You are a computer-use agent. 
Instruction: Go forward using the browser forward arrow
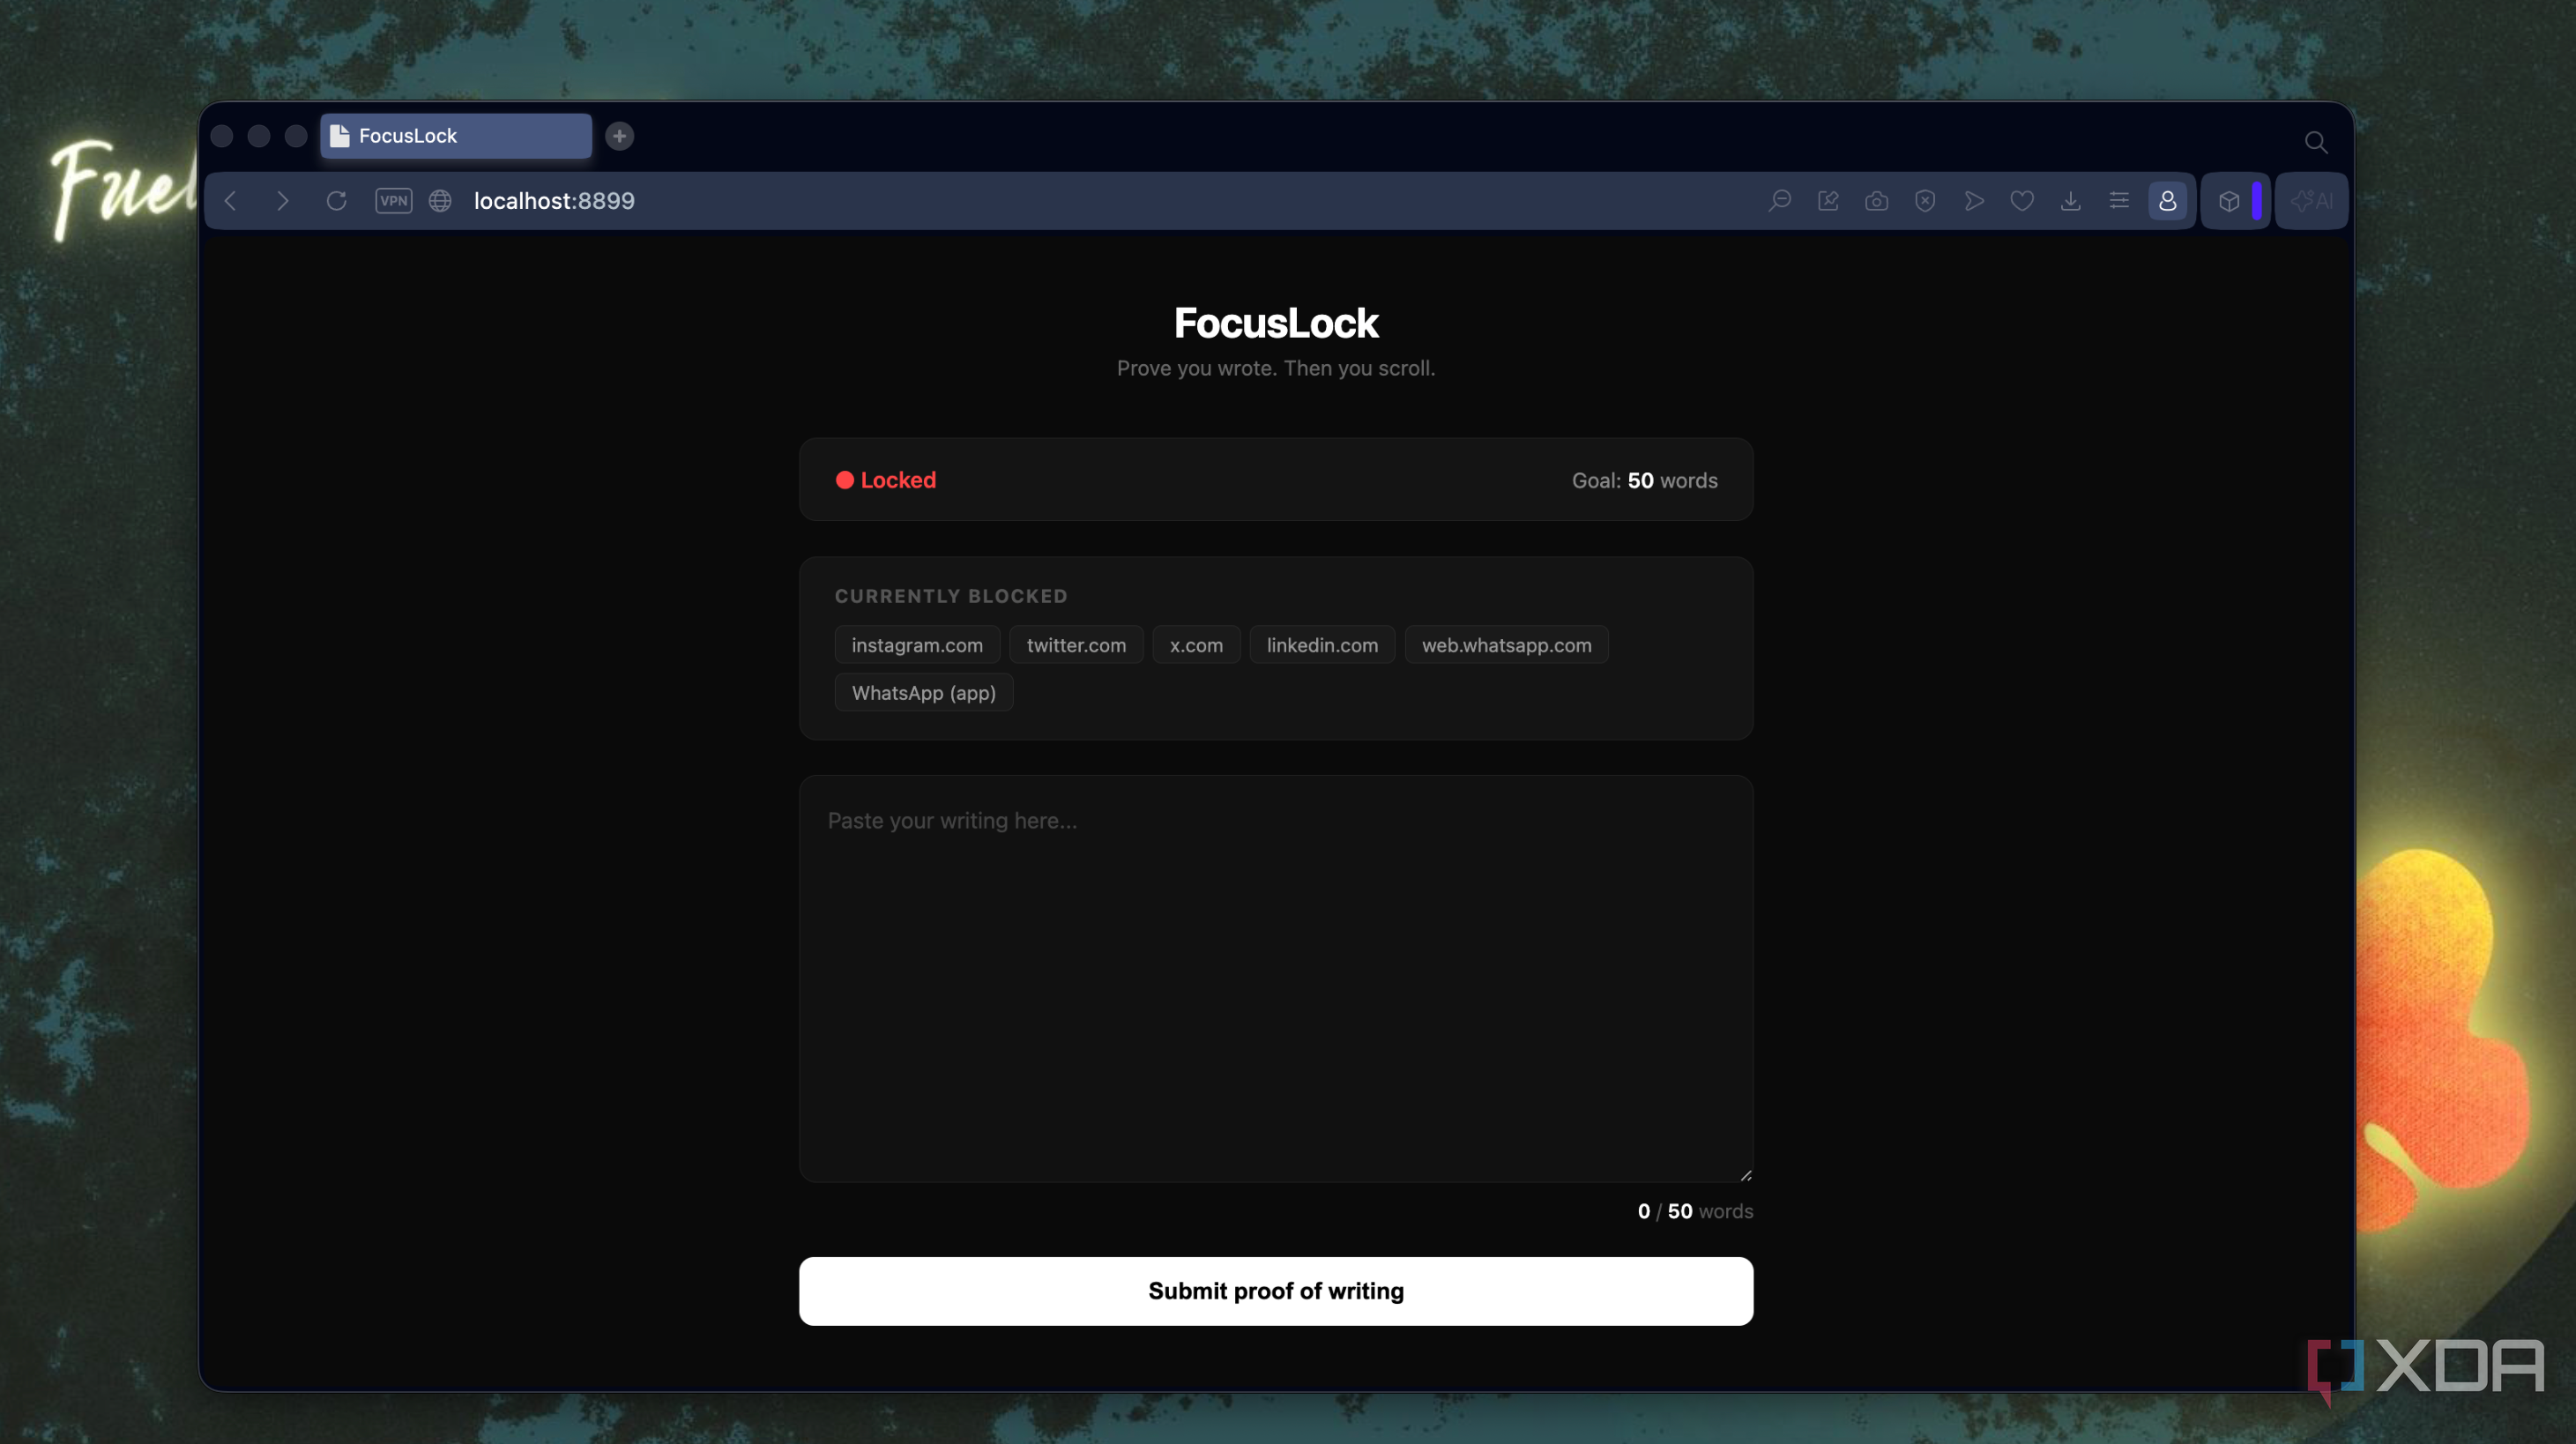pyautogui.click(x=283, y=201)
